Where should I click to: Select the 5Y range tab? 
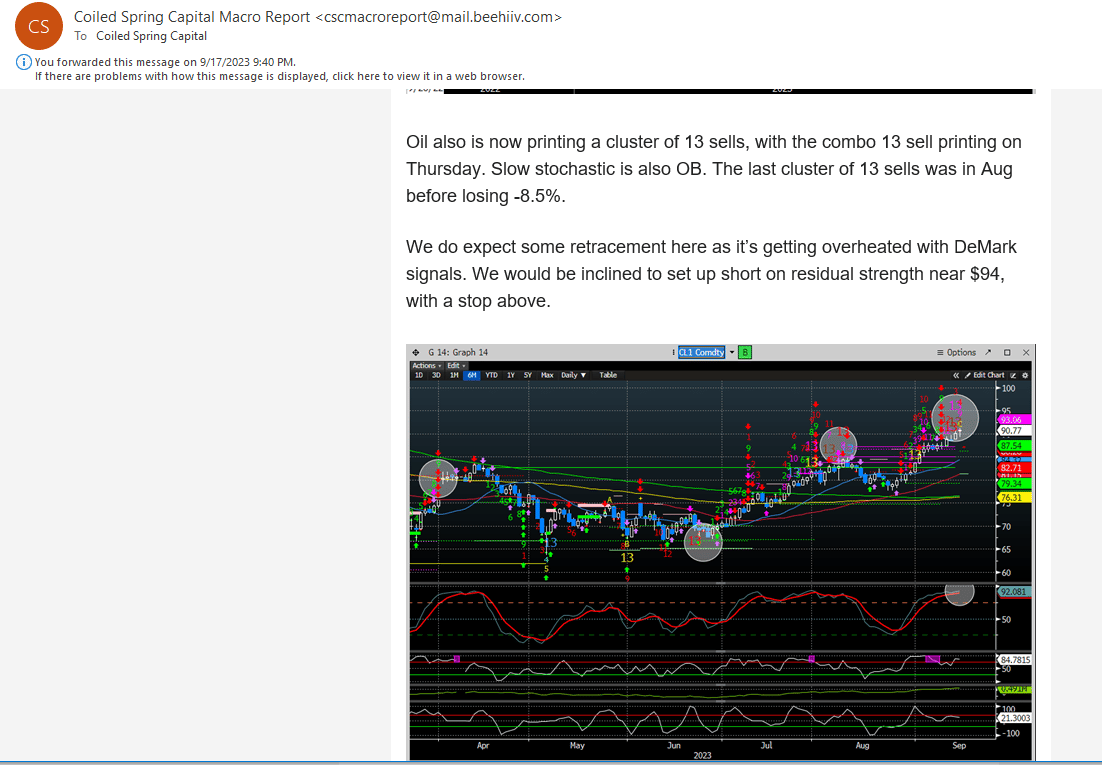point(528,375)
